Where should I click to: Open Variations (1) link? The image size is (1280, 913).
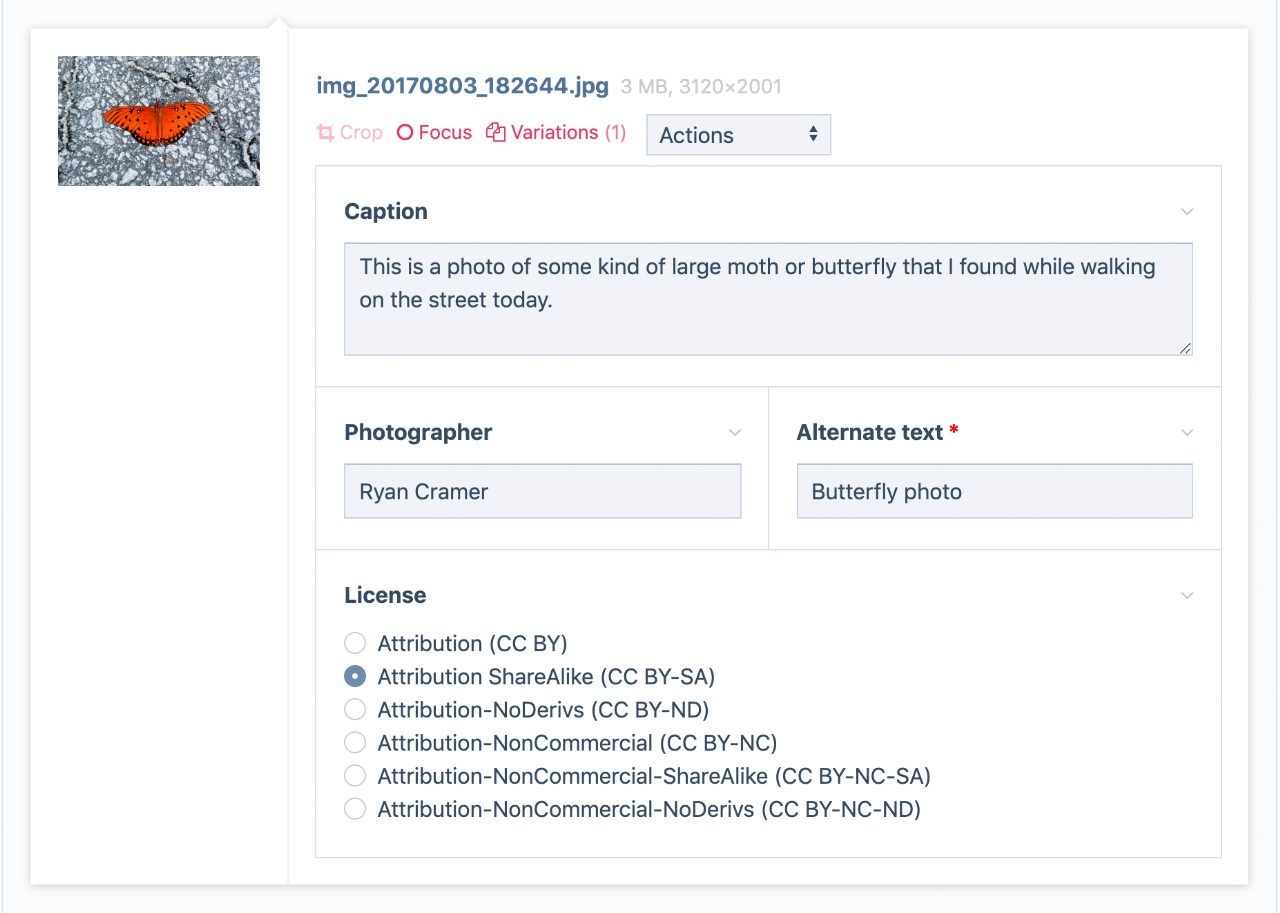pyautogui.click(x=556, y=132)
